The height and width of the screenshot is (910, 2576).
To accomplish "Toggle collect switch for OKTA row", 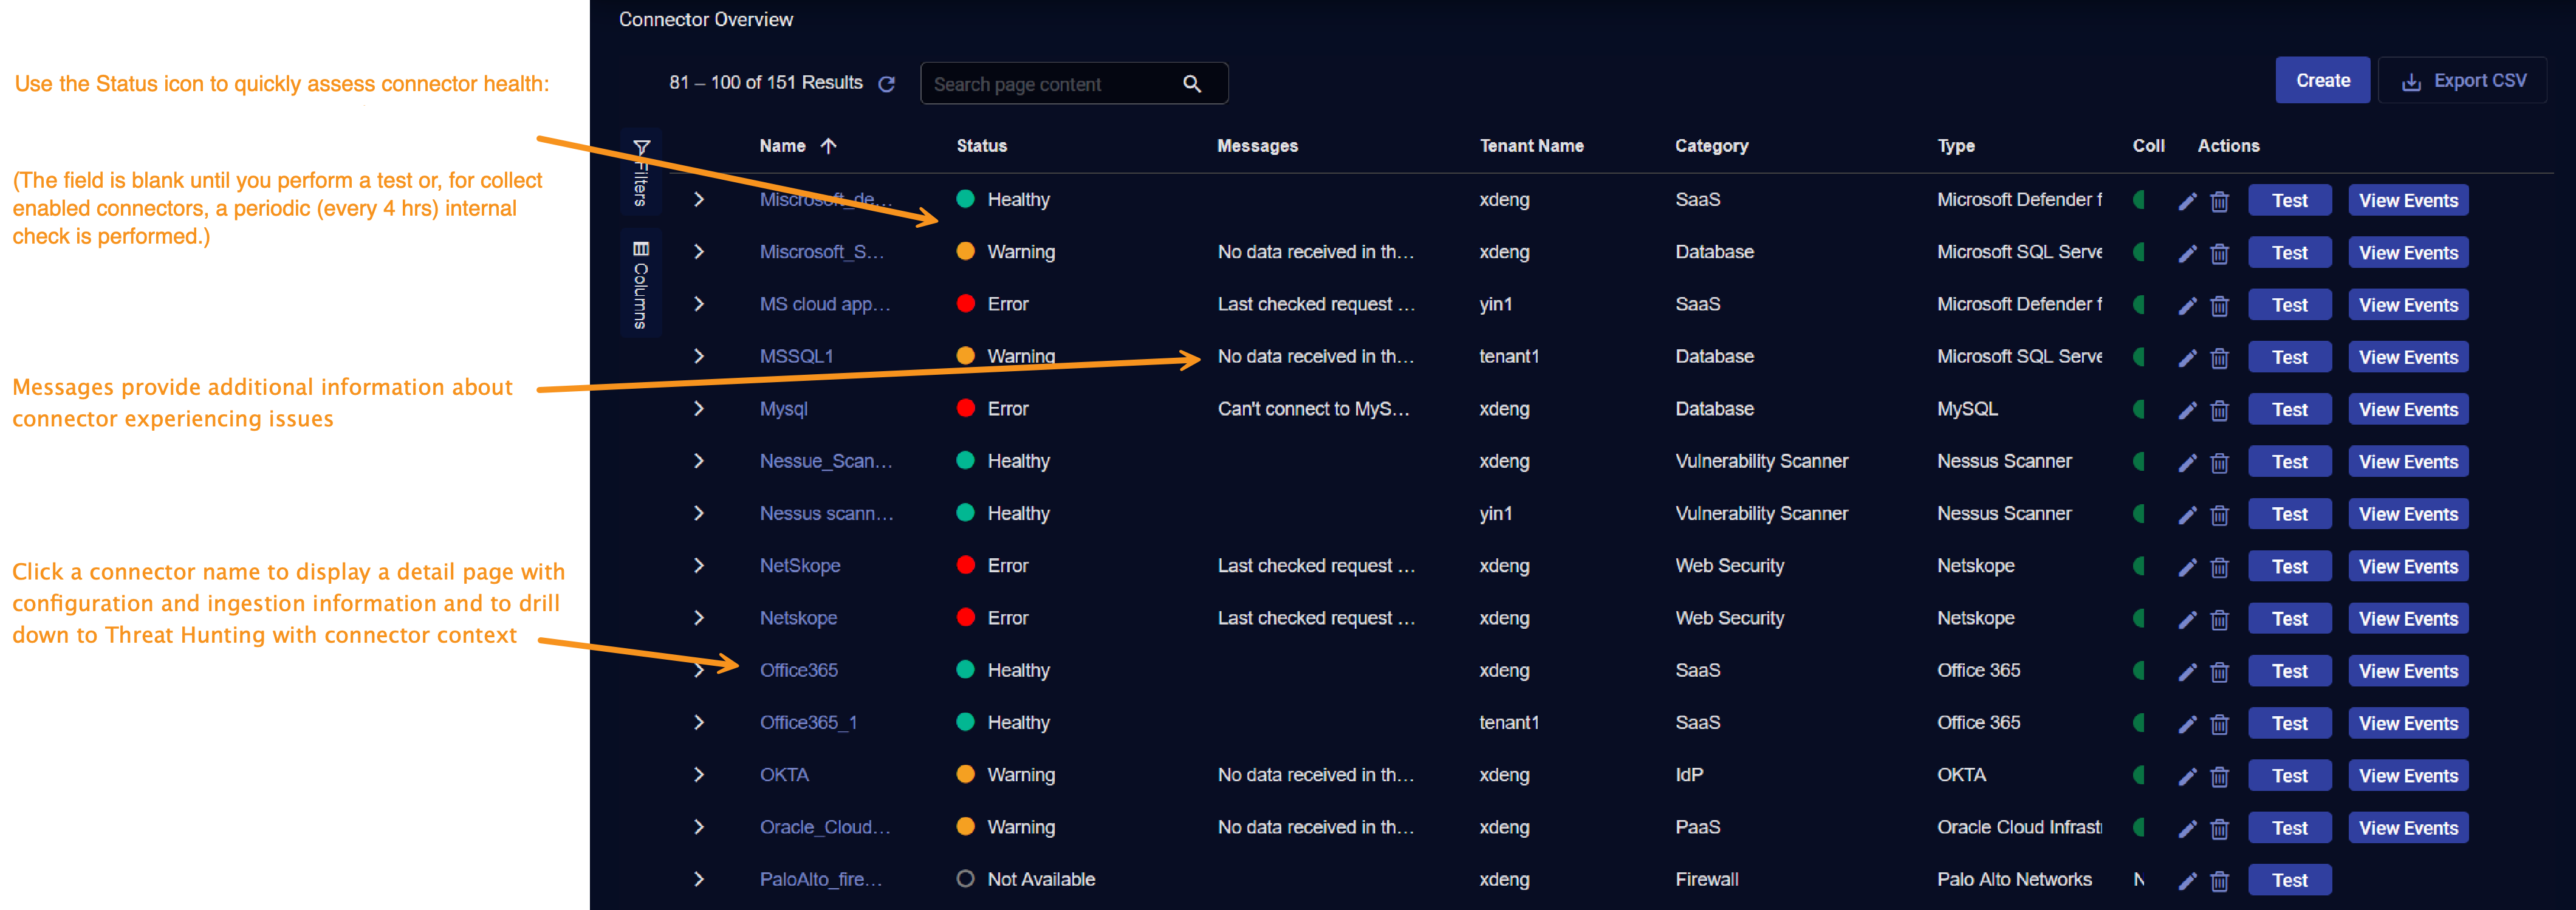I will 2139,775.
